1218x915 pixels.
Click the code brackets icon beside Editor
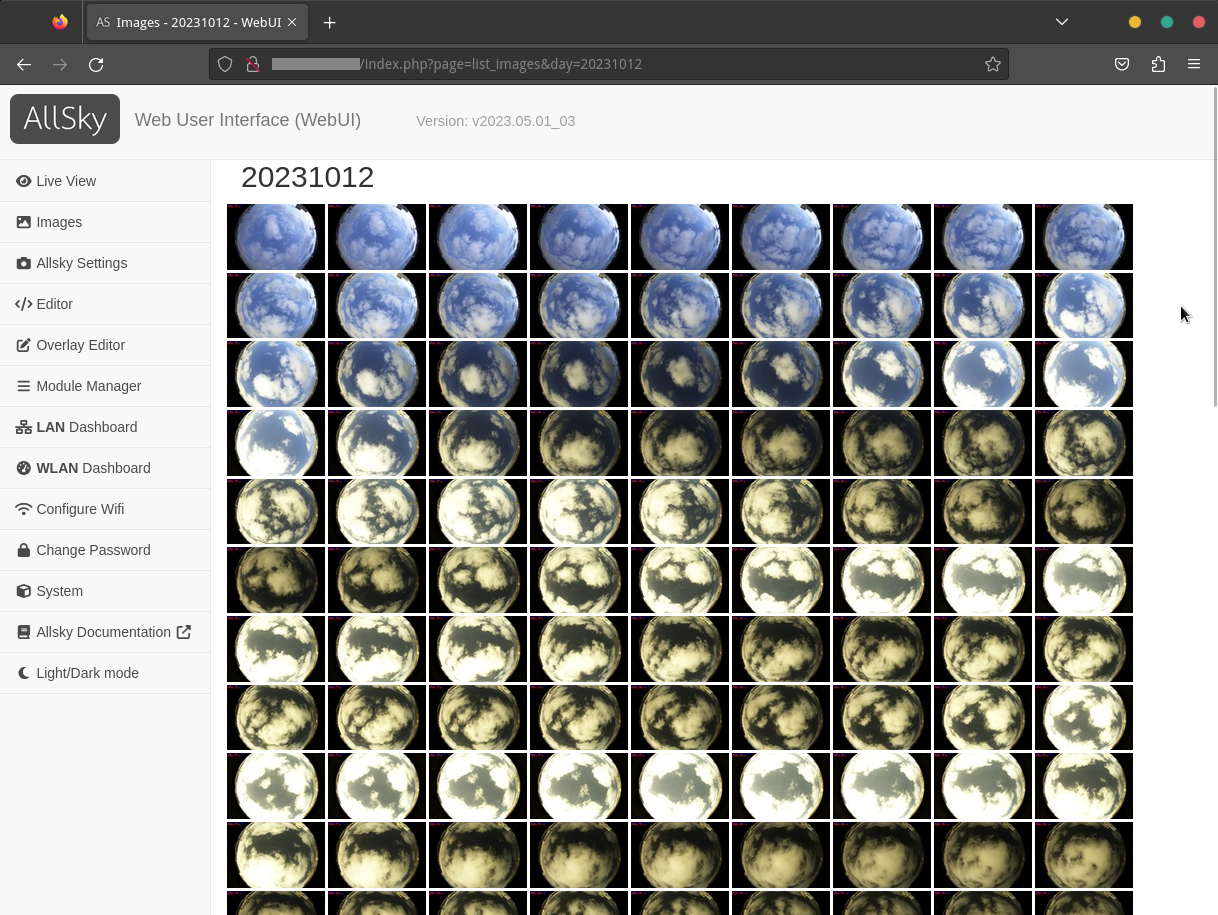pos(24,304)
